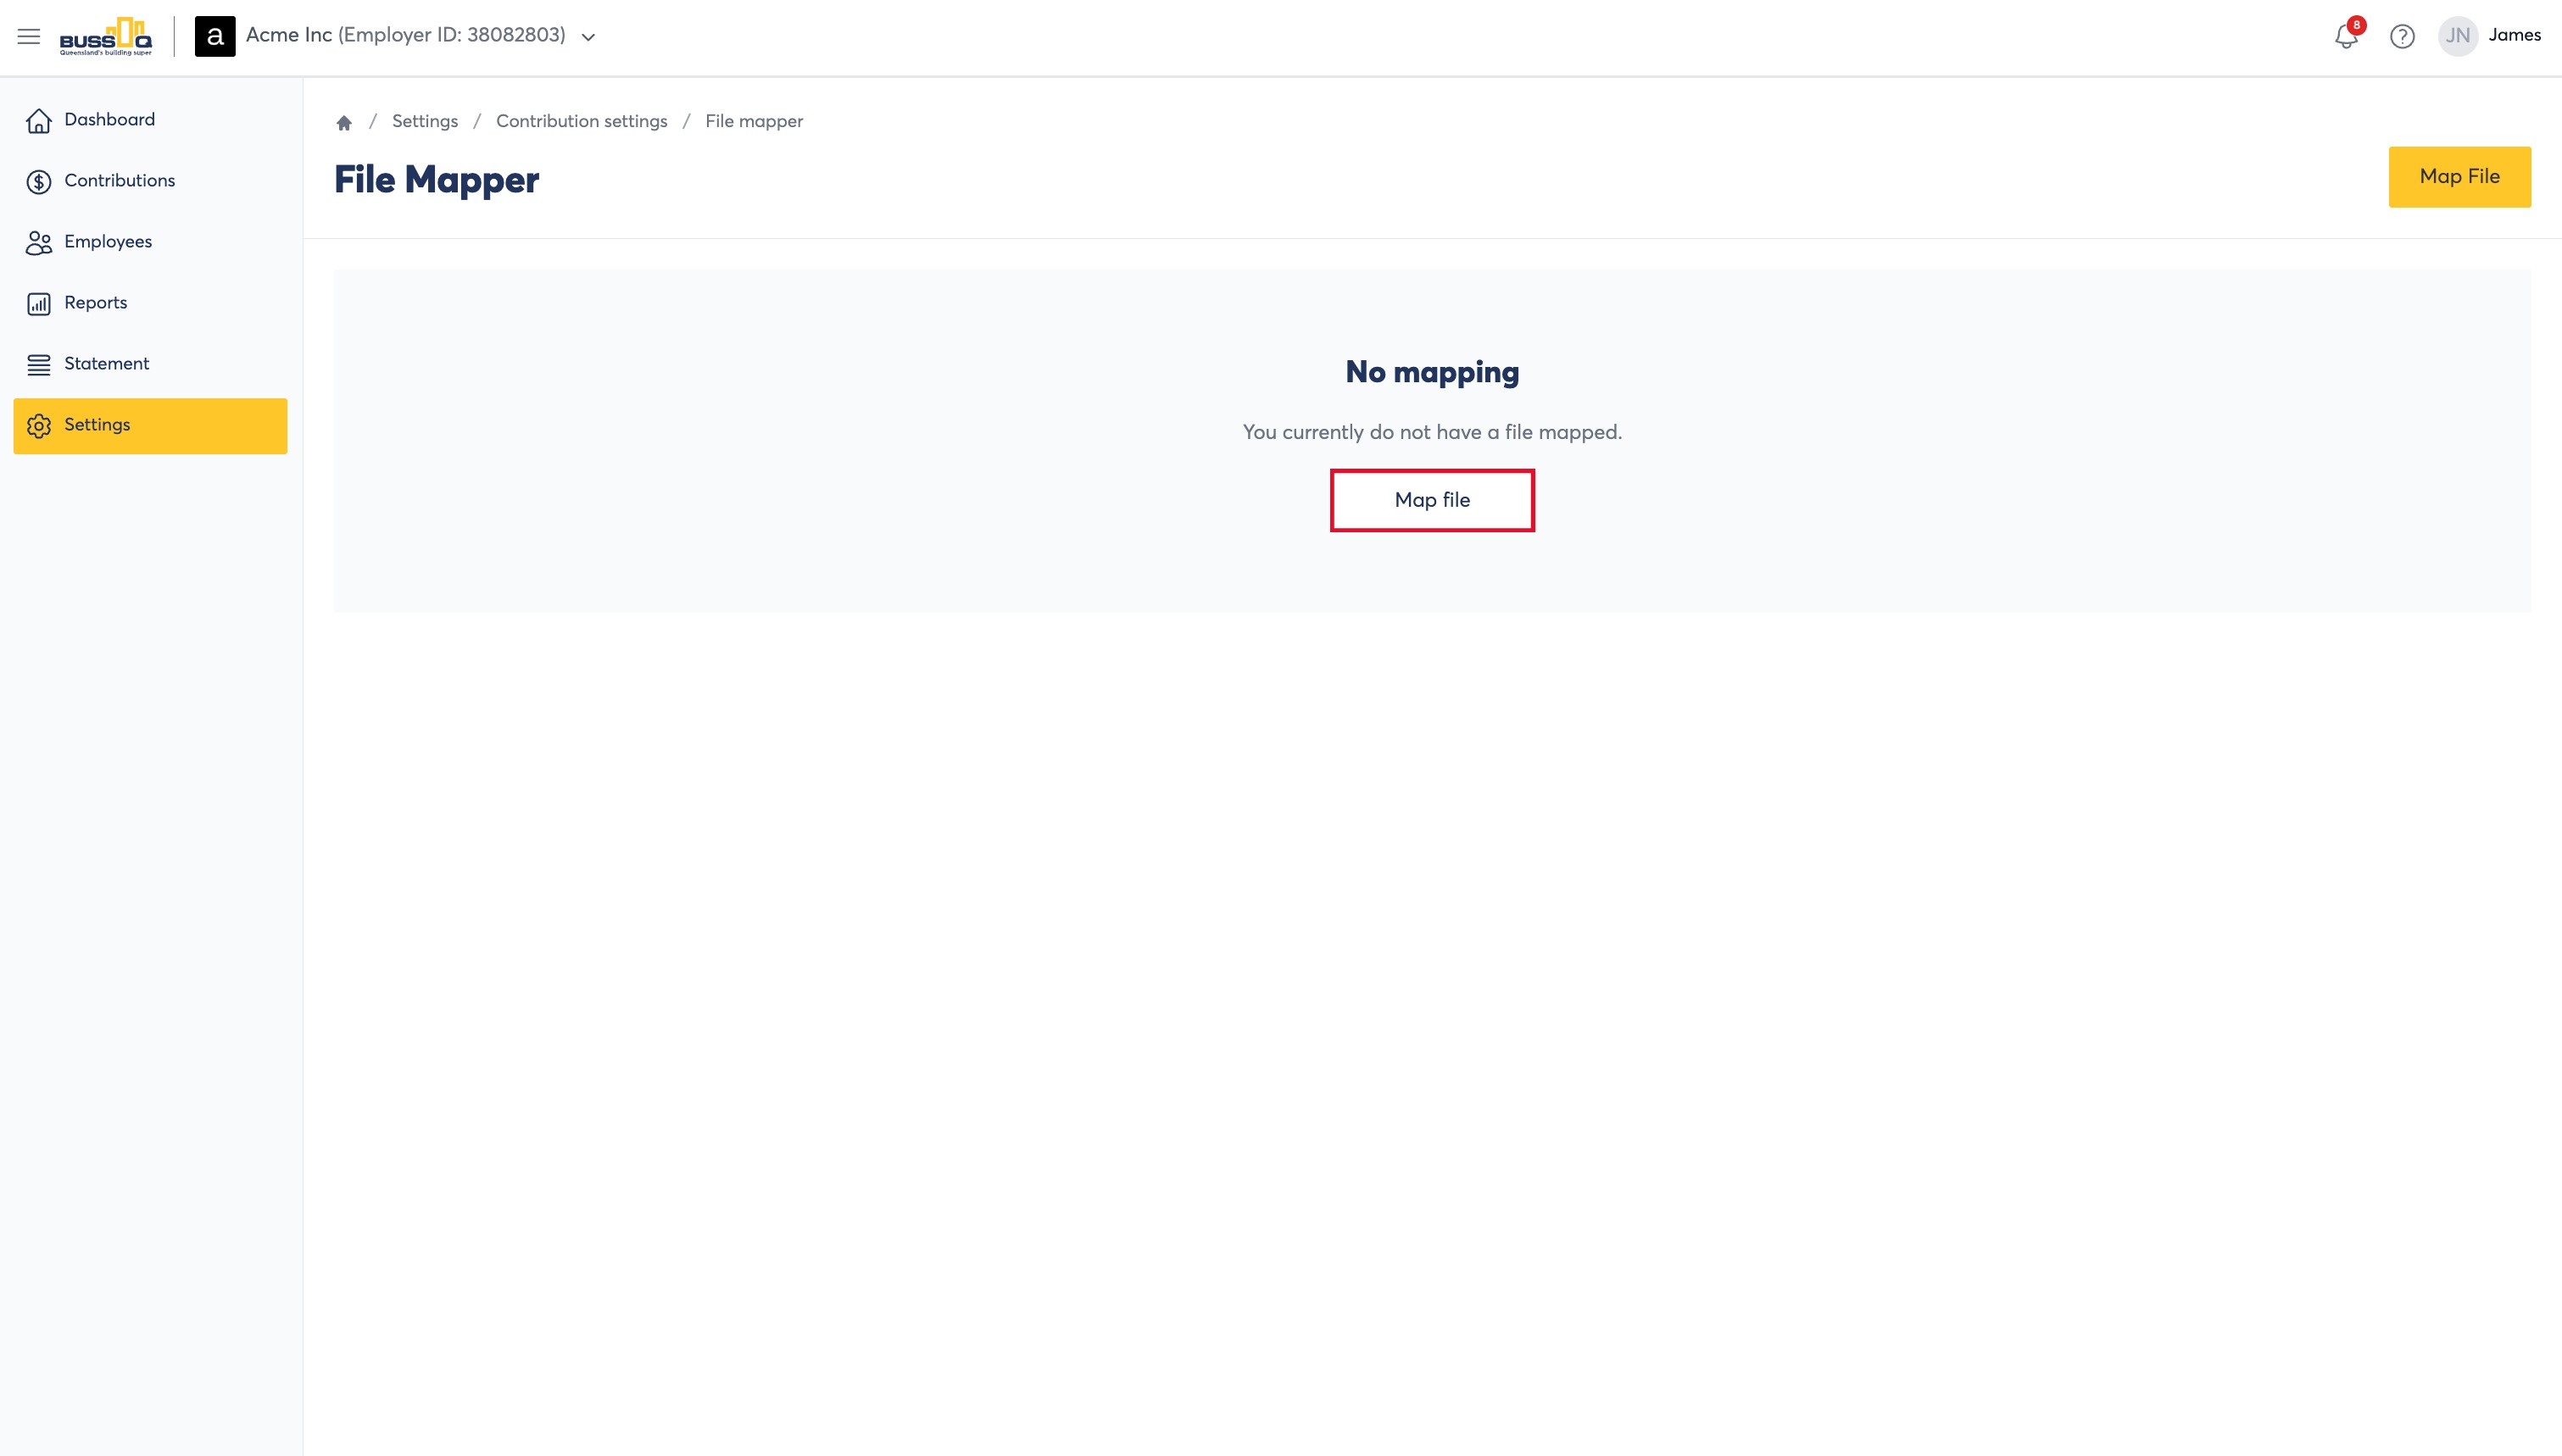The width and height of the screenshot is (2562, 1456).
Task: Follow the Settings breadcrumb link
Action: coord(425,121)
